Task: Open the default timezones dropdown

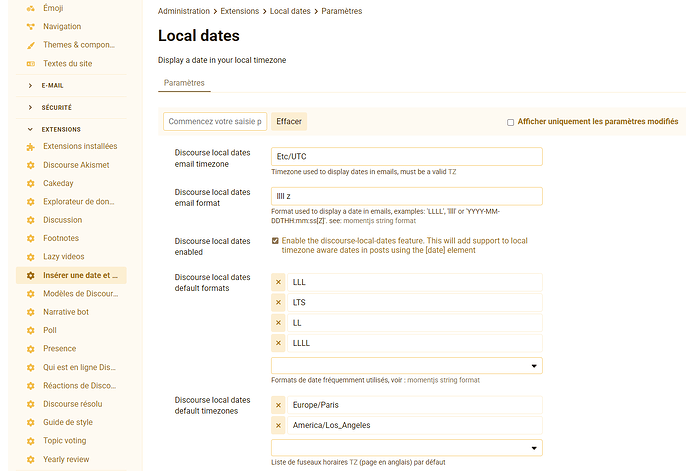Action: point(407,448)
